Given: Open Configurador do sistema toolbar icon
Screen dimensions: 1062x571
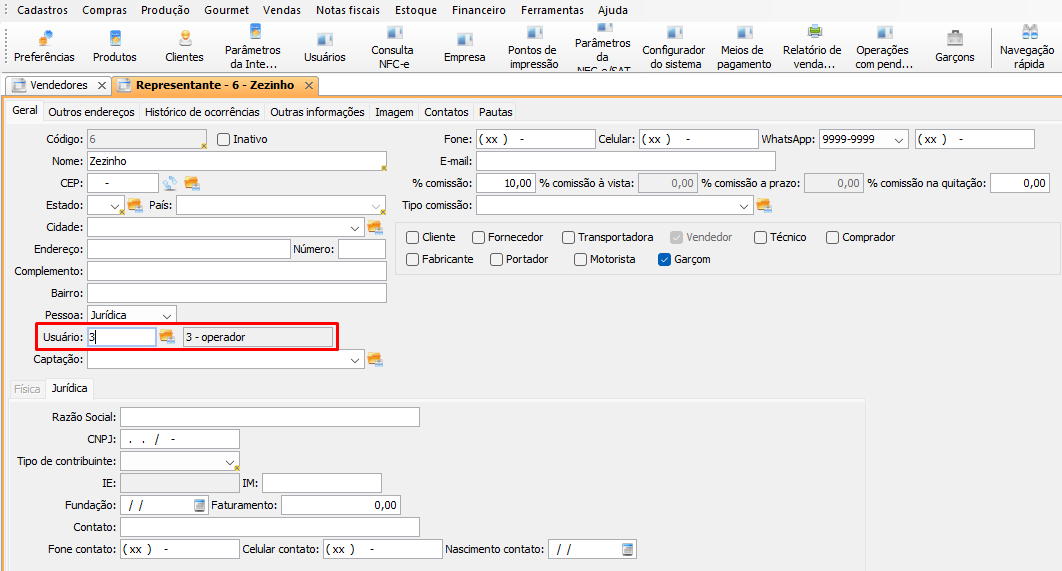Looking at the screenshot, I should click(x=674, y=46).
